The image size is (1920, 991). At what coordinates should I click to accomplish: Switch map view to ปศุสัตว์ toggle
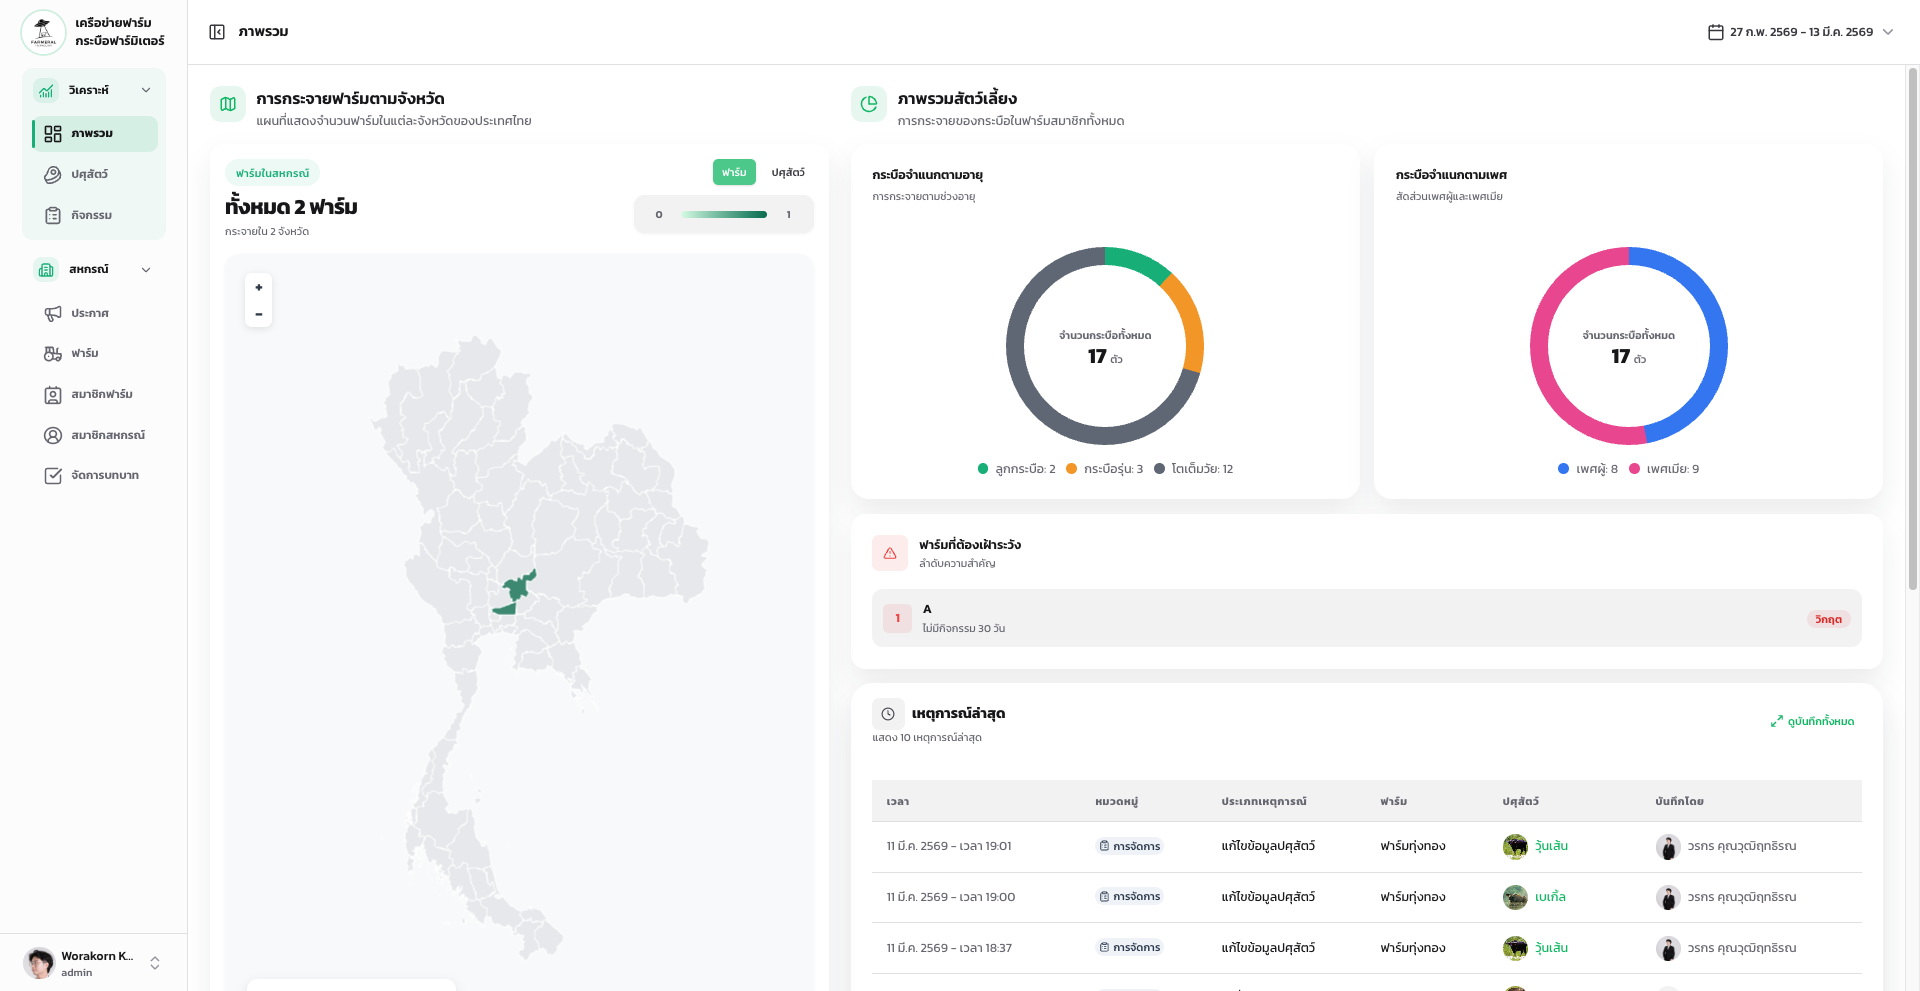(x=788, y=173)
